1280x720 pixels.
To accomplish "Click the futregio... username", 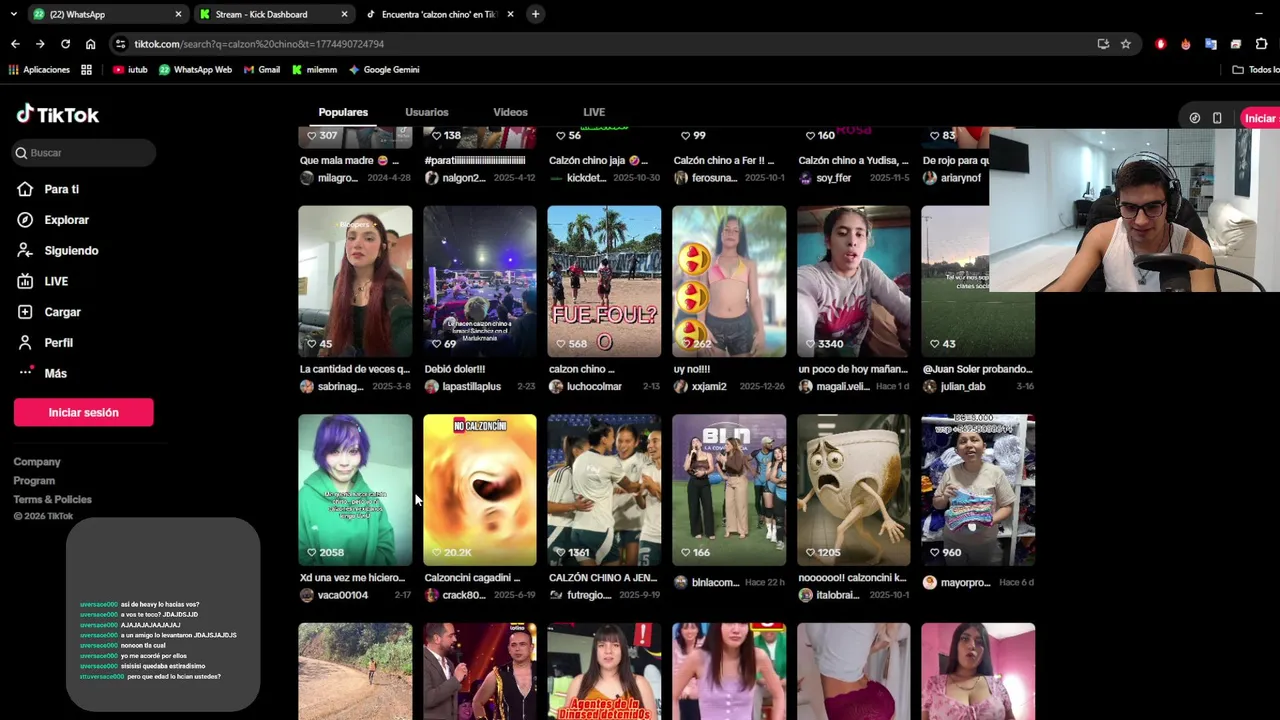I will 589,596.
